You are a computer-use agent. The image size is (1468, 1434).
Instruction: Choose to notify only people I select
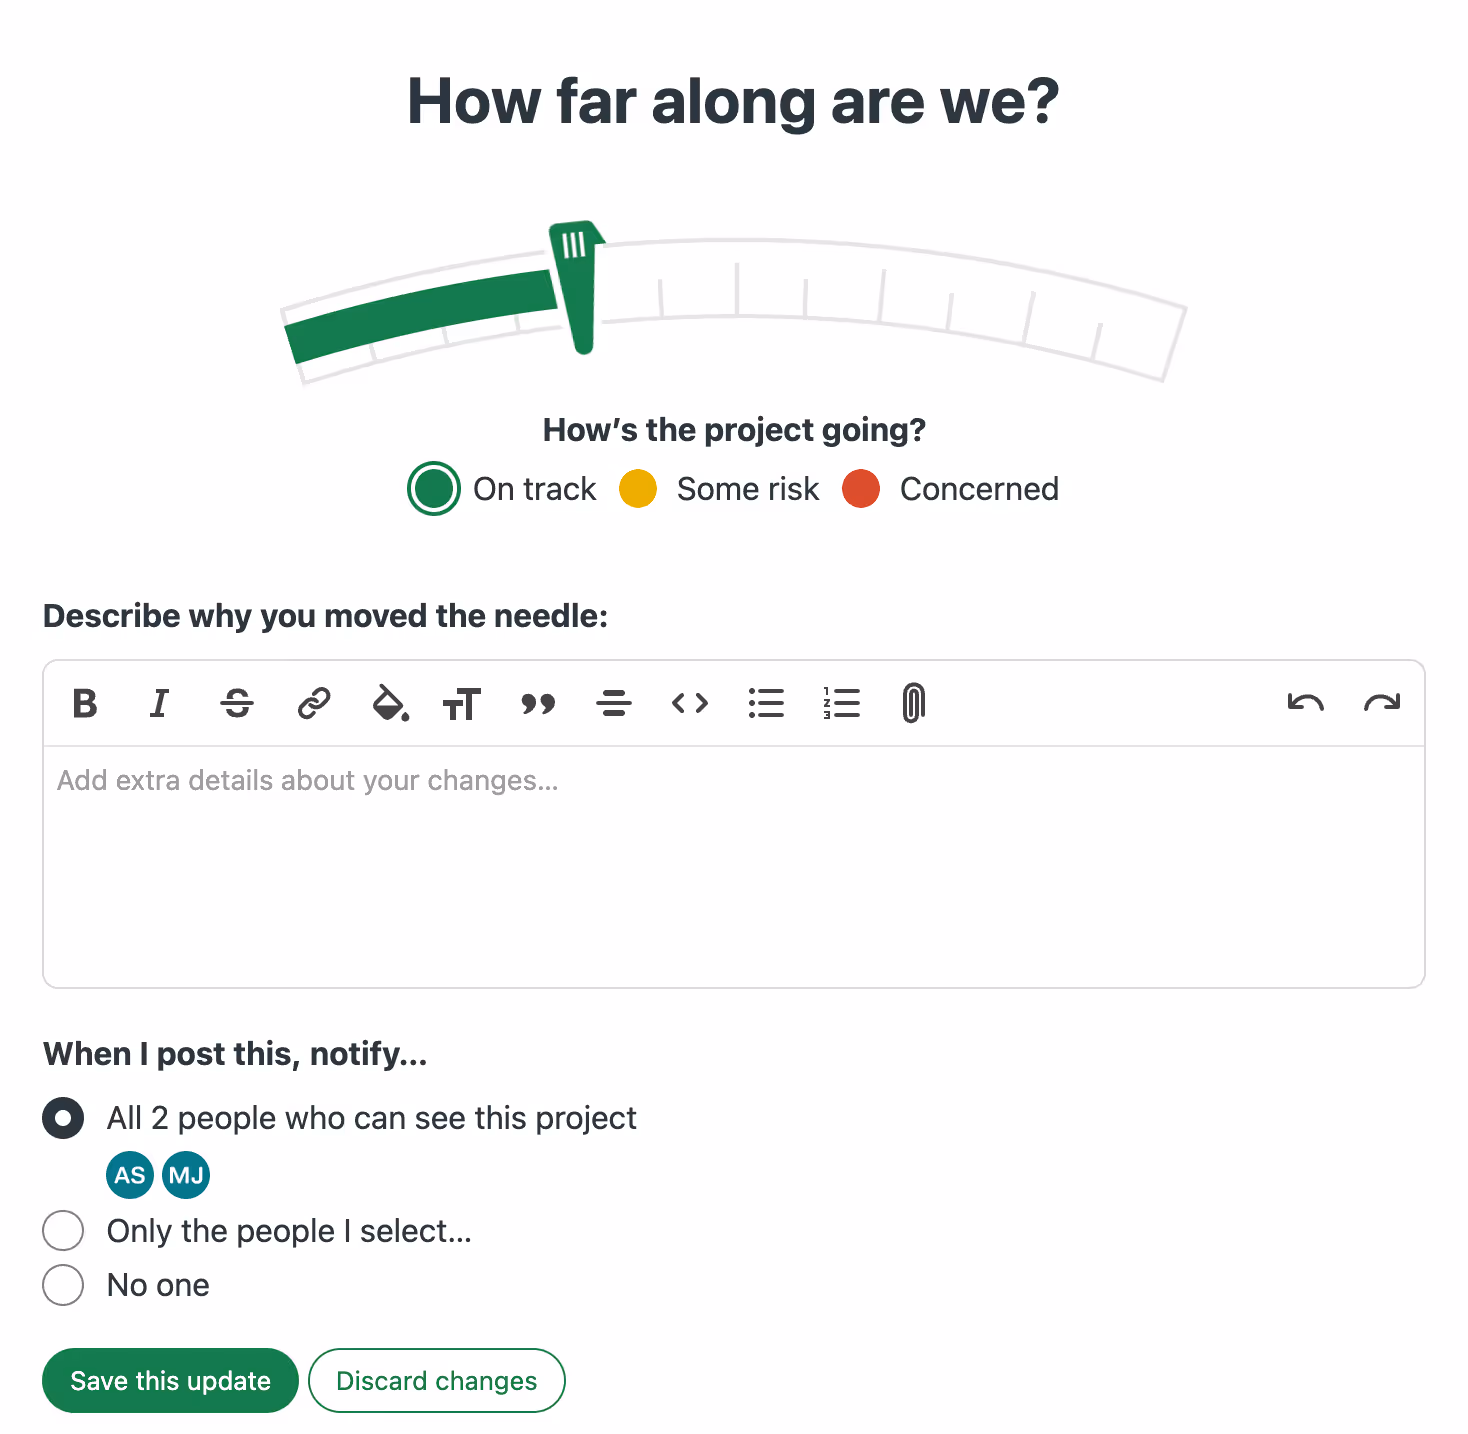[x=63, y=1230]
